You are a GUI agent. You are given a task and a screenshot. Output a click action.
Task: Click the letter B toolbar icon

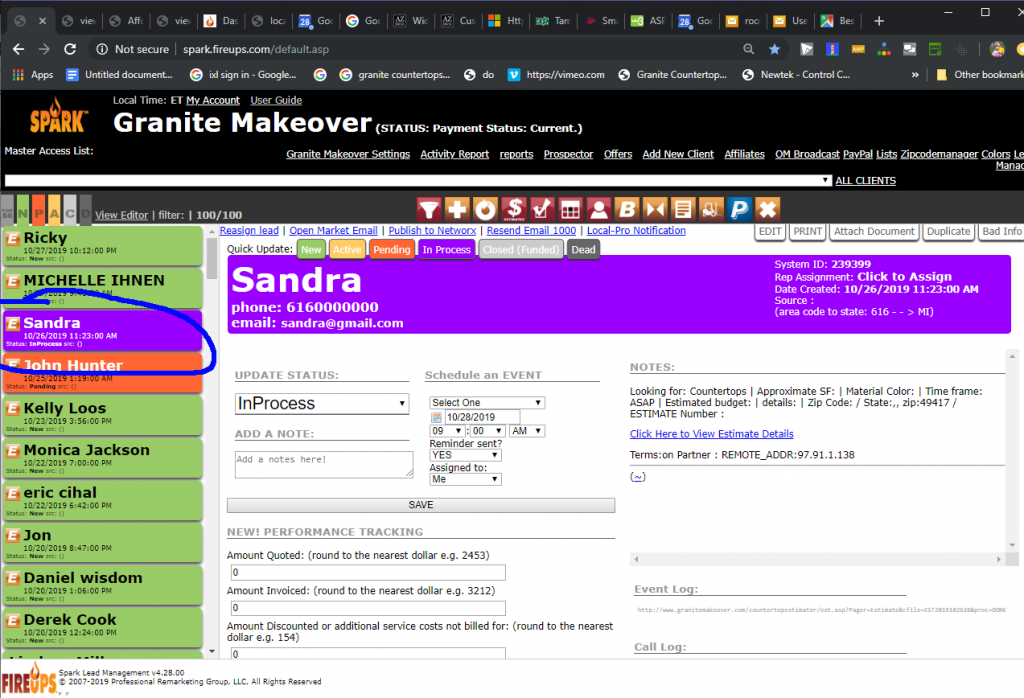627,210
